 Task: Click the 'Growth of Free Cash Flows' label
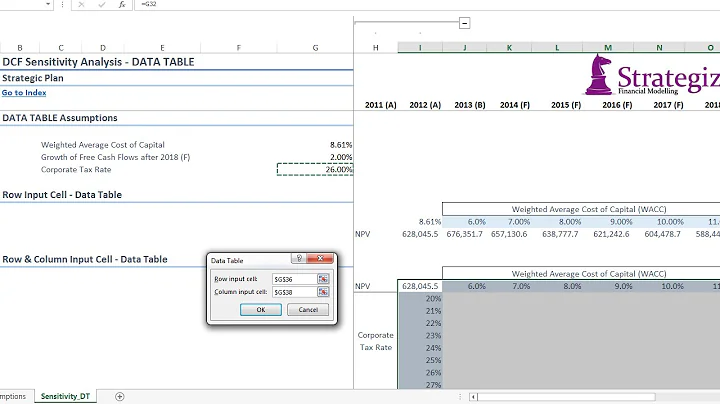pos(115,157)
